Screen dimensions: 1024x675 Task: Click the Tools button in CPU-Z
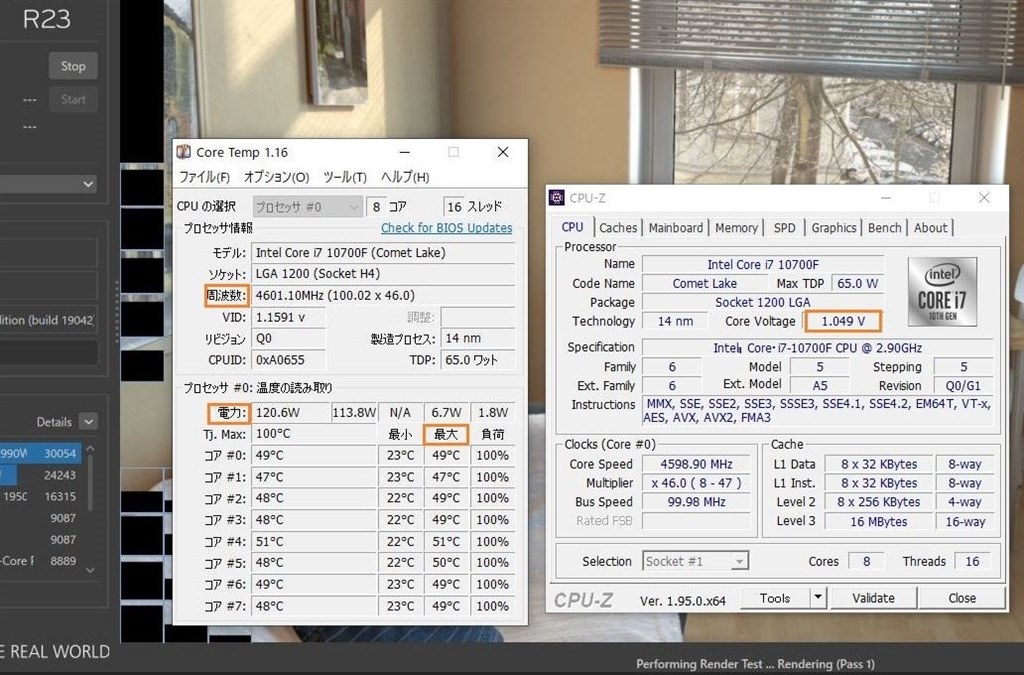pyautogui.click(x=775, y=598)
